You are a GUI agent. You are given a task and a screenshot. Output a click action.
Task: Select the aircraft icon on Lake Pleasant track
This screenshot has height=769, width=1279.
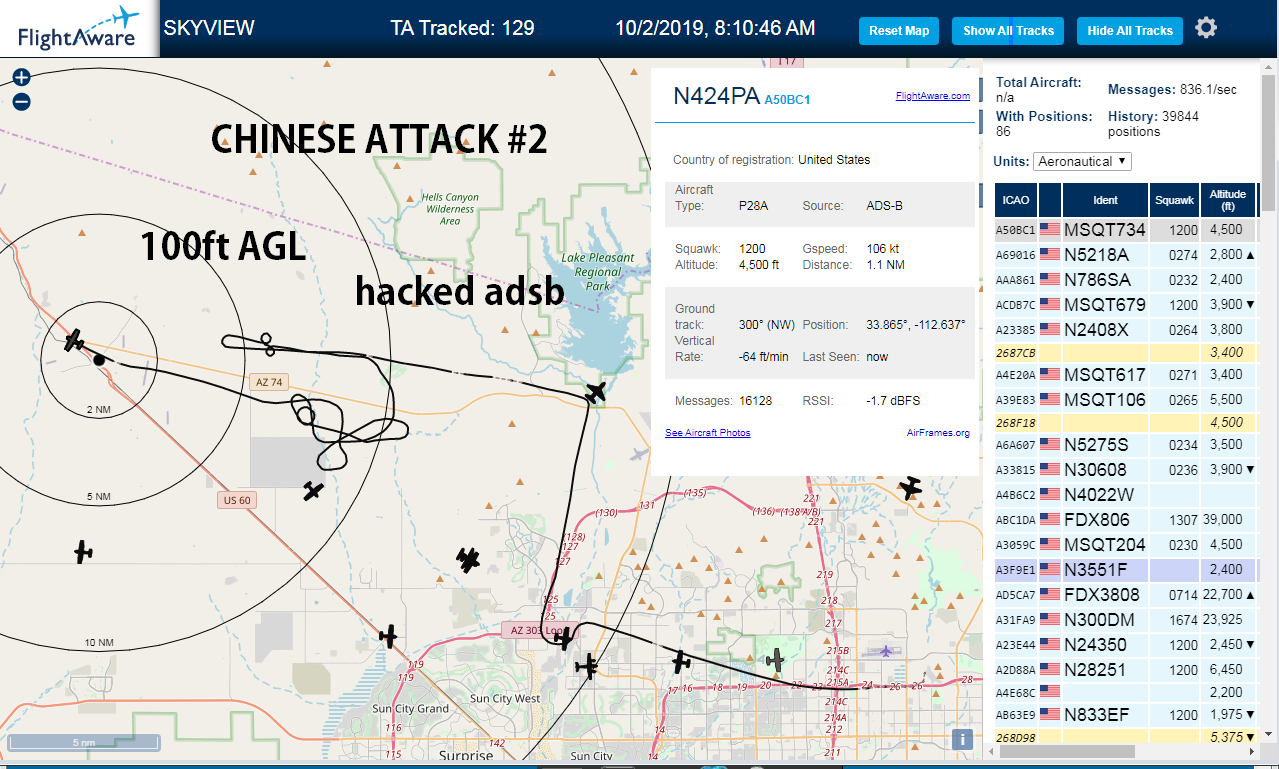pyautogui.click(x=596, y=392)
